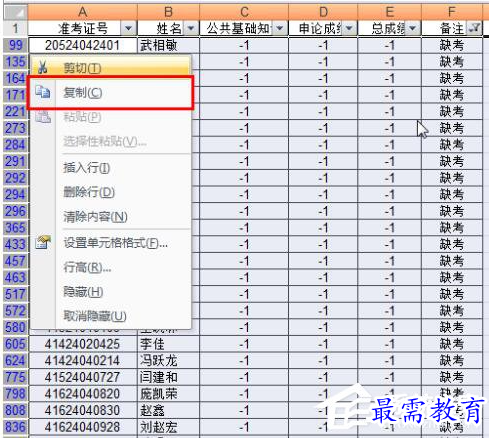This screenshot has height=442, width=493.
Task: Select column C header
Action: pyautogui.click(x=244, y=13)
